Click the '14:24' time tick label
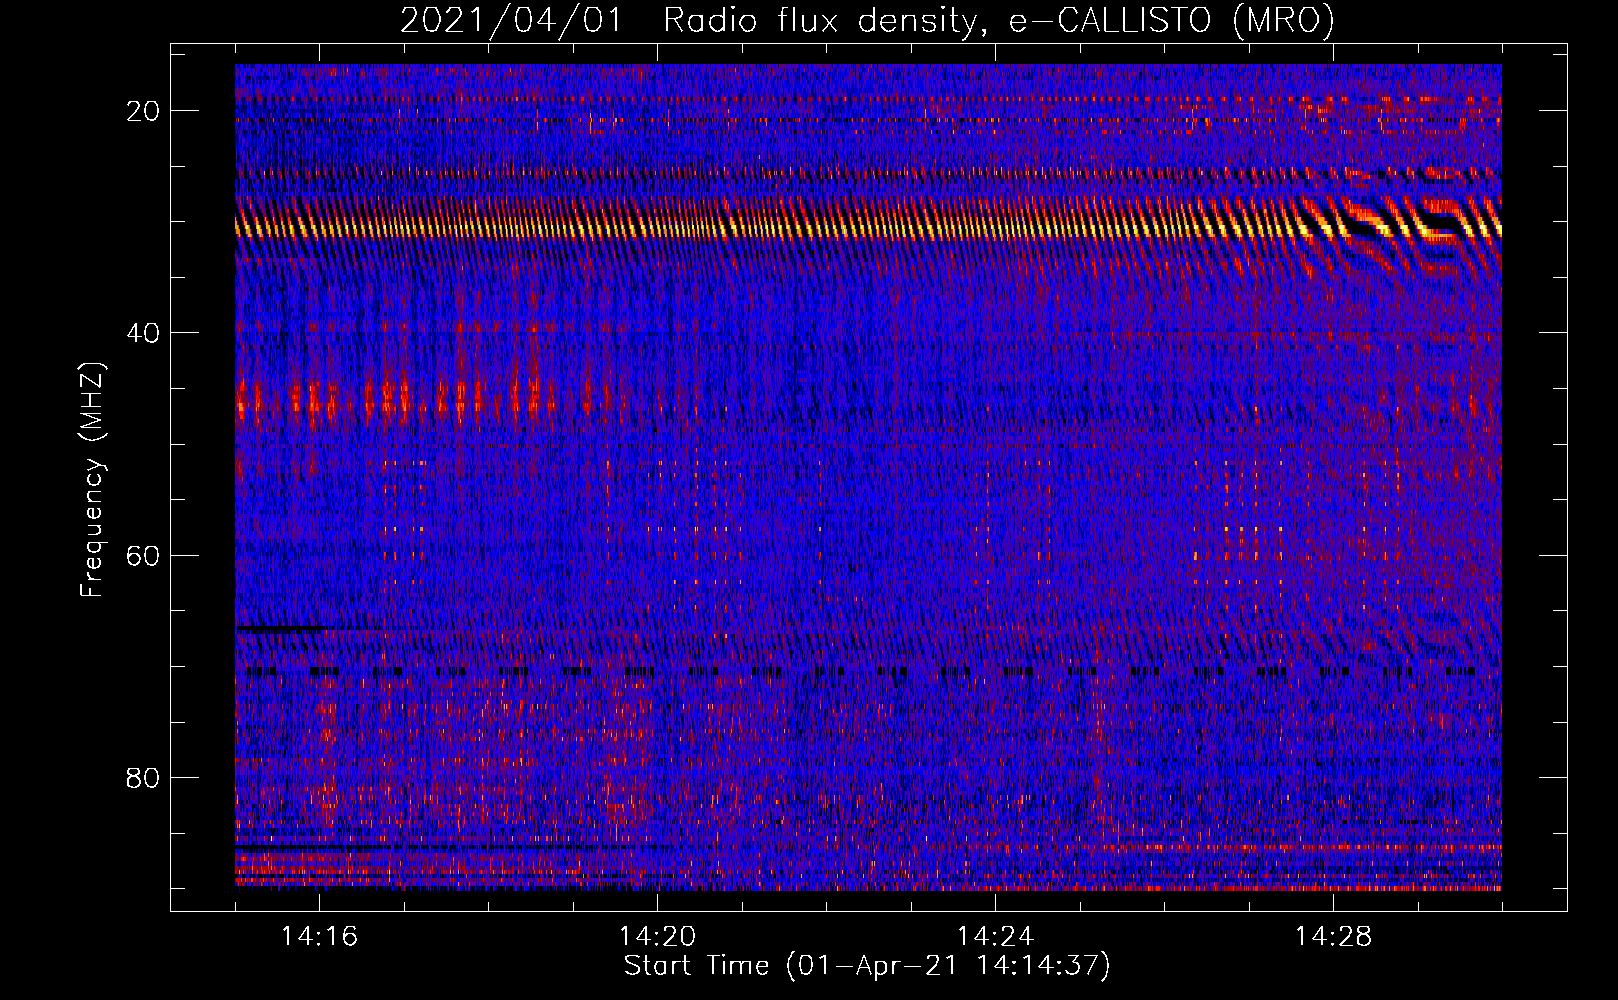 click(995, 936)
